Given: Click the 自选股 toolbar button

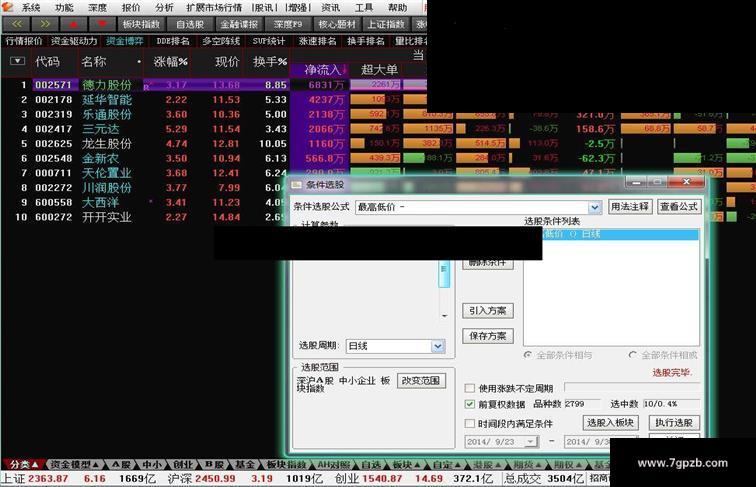Looking at the screenshot, I should 190,24.
